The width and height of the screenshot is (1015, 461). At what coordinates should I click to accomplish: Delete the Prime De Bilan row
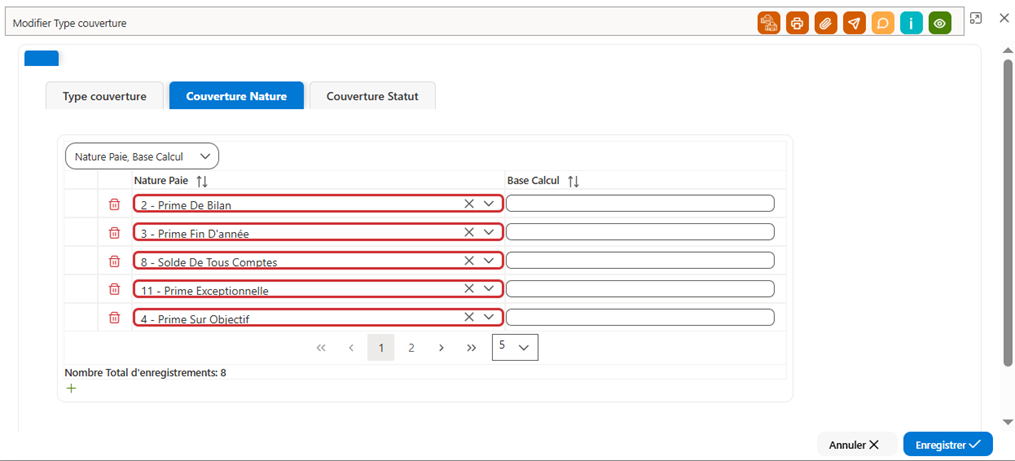point(114,204)
